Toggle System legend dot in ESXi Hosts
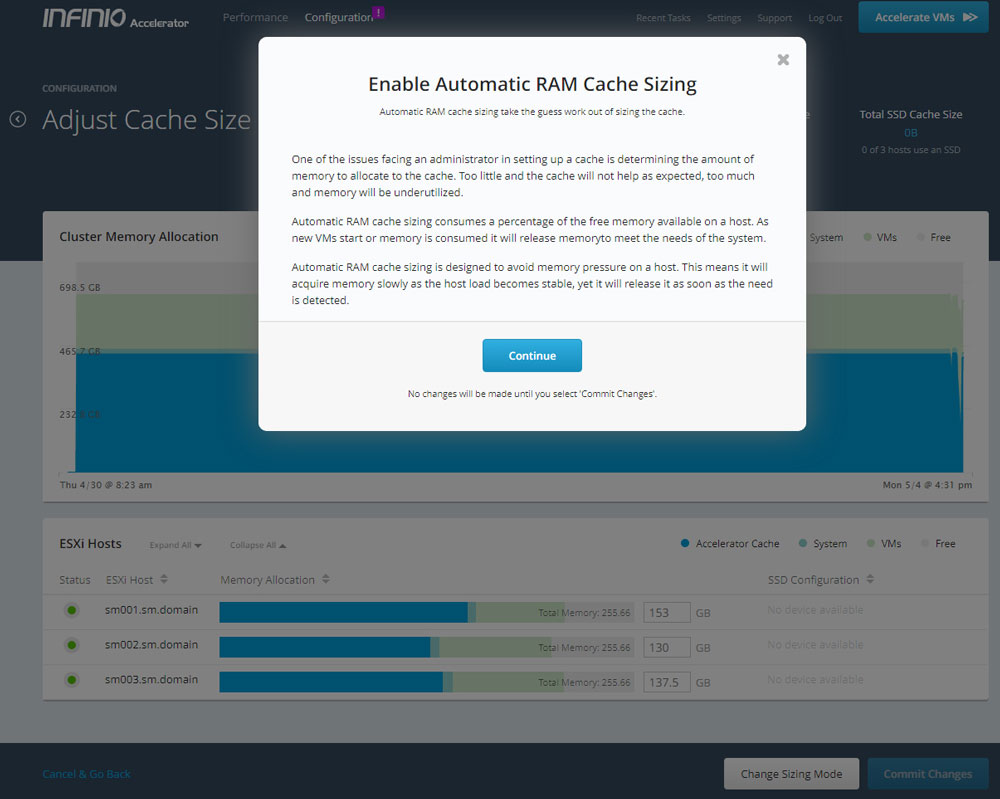The height and width of the screenshot is (799, 1000). tap(804, 544)
